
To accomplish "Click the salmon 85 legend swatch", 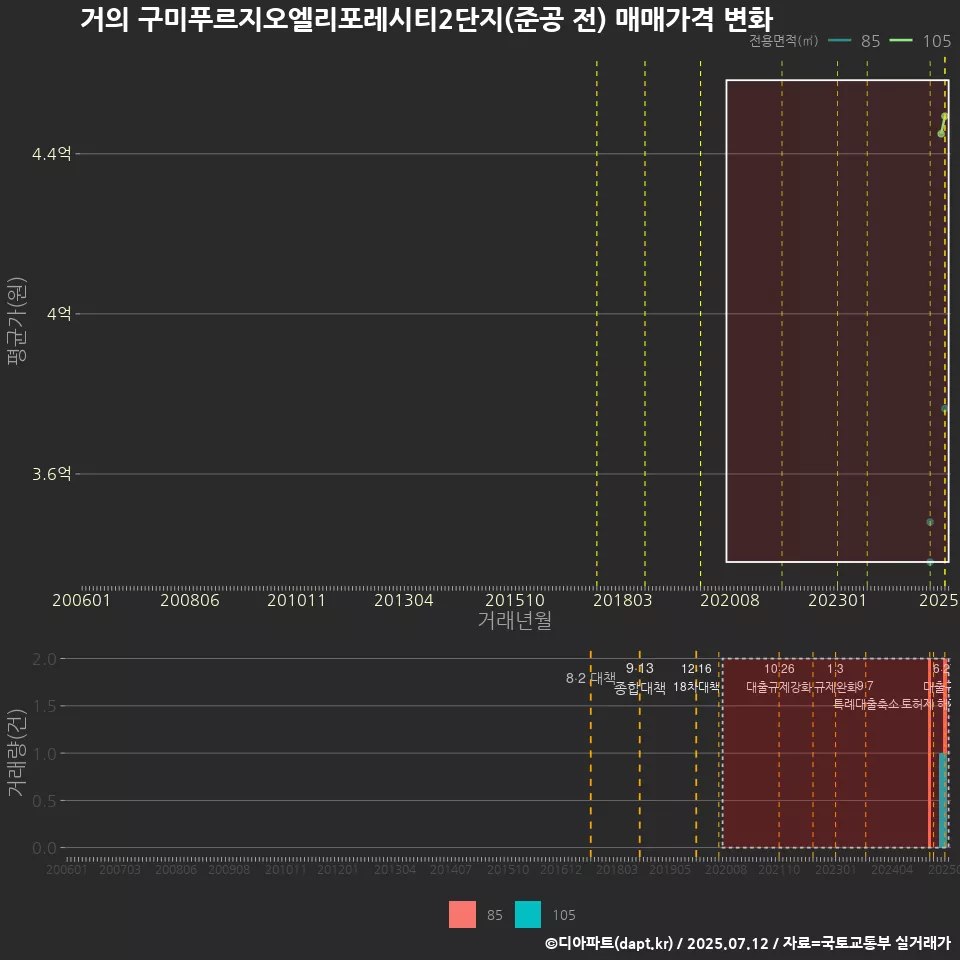I will 462,915.
